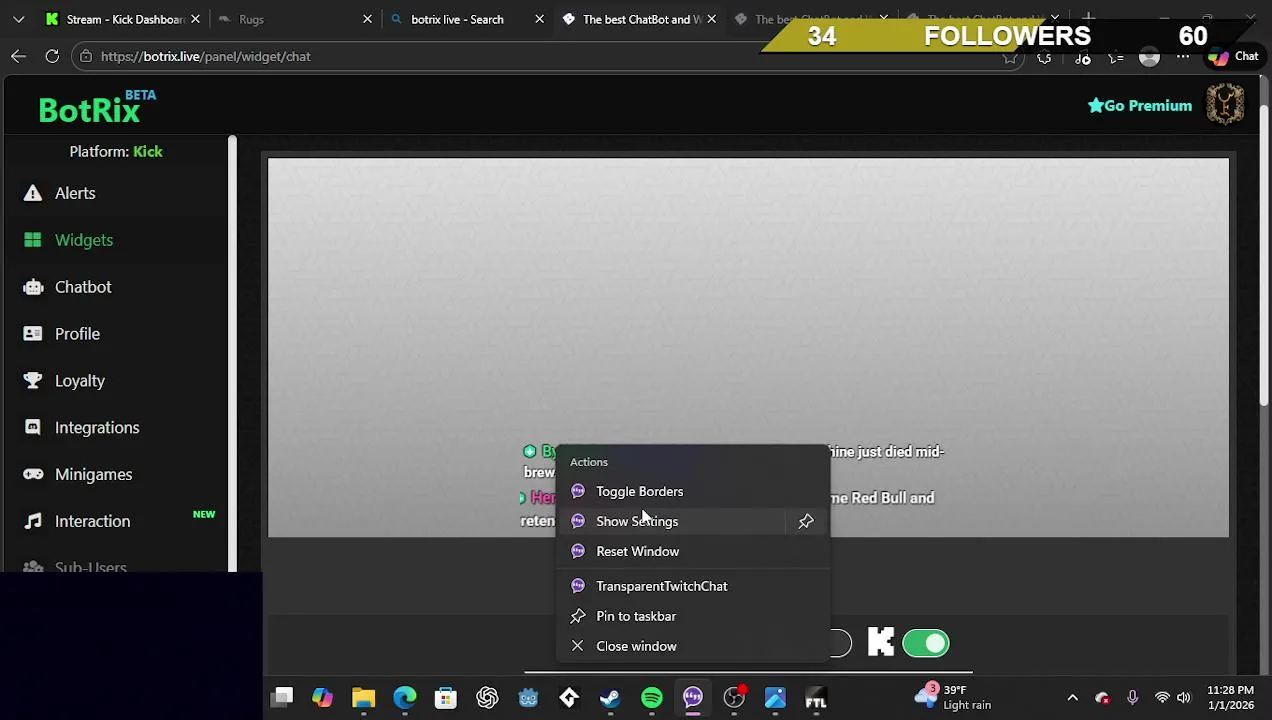Launch TransparentTwitchChat from the jump list
Viewport: 1272px width, 720px height.
coord(661,586)
